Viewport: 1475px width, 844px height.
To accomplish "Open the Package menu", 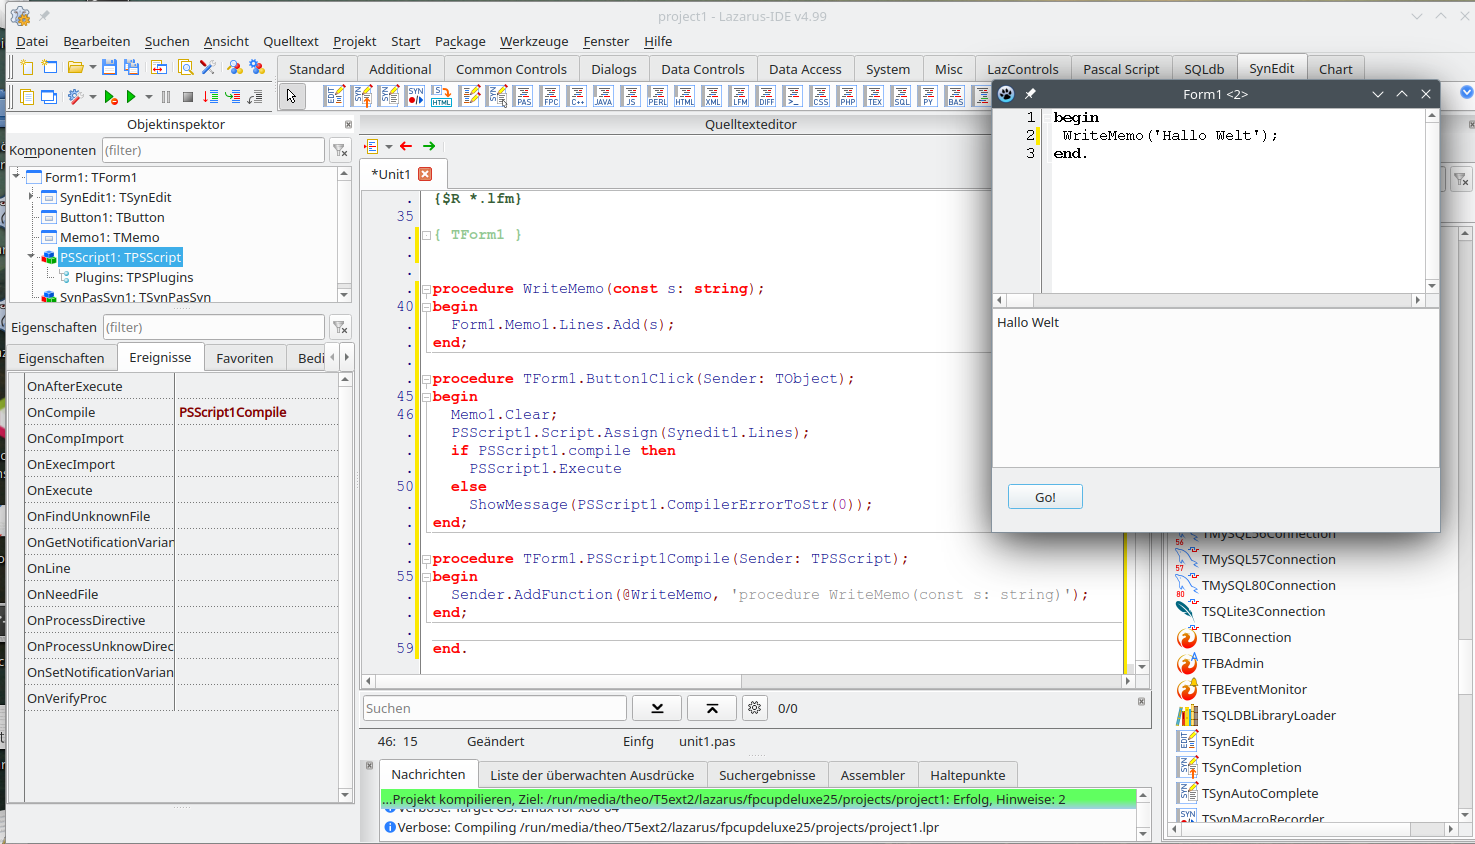I will pyautogui.click(x=459, y=41).
